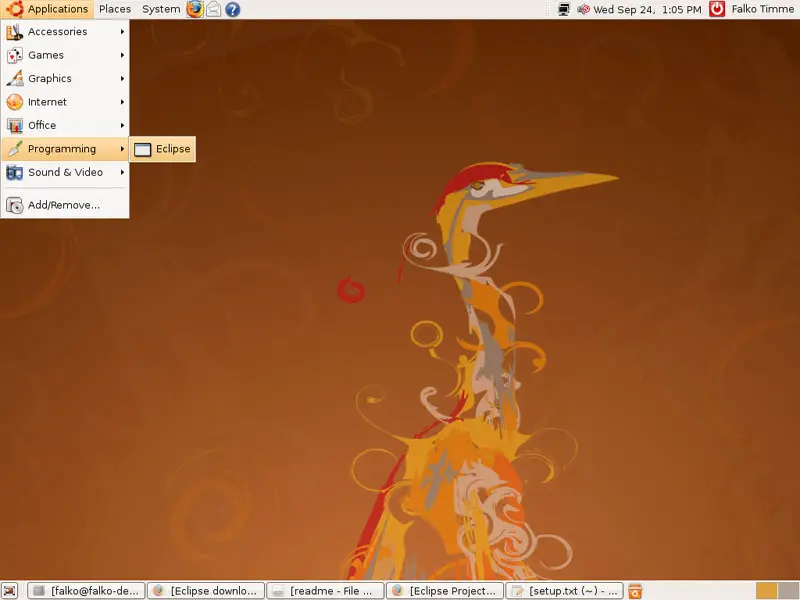
Task: Open the Falko Timme user switcher
Action: tap(762, 9)
